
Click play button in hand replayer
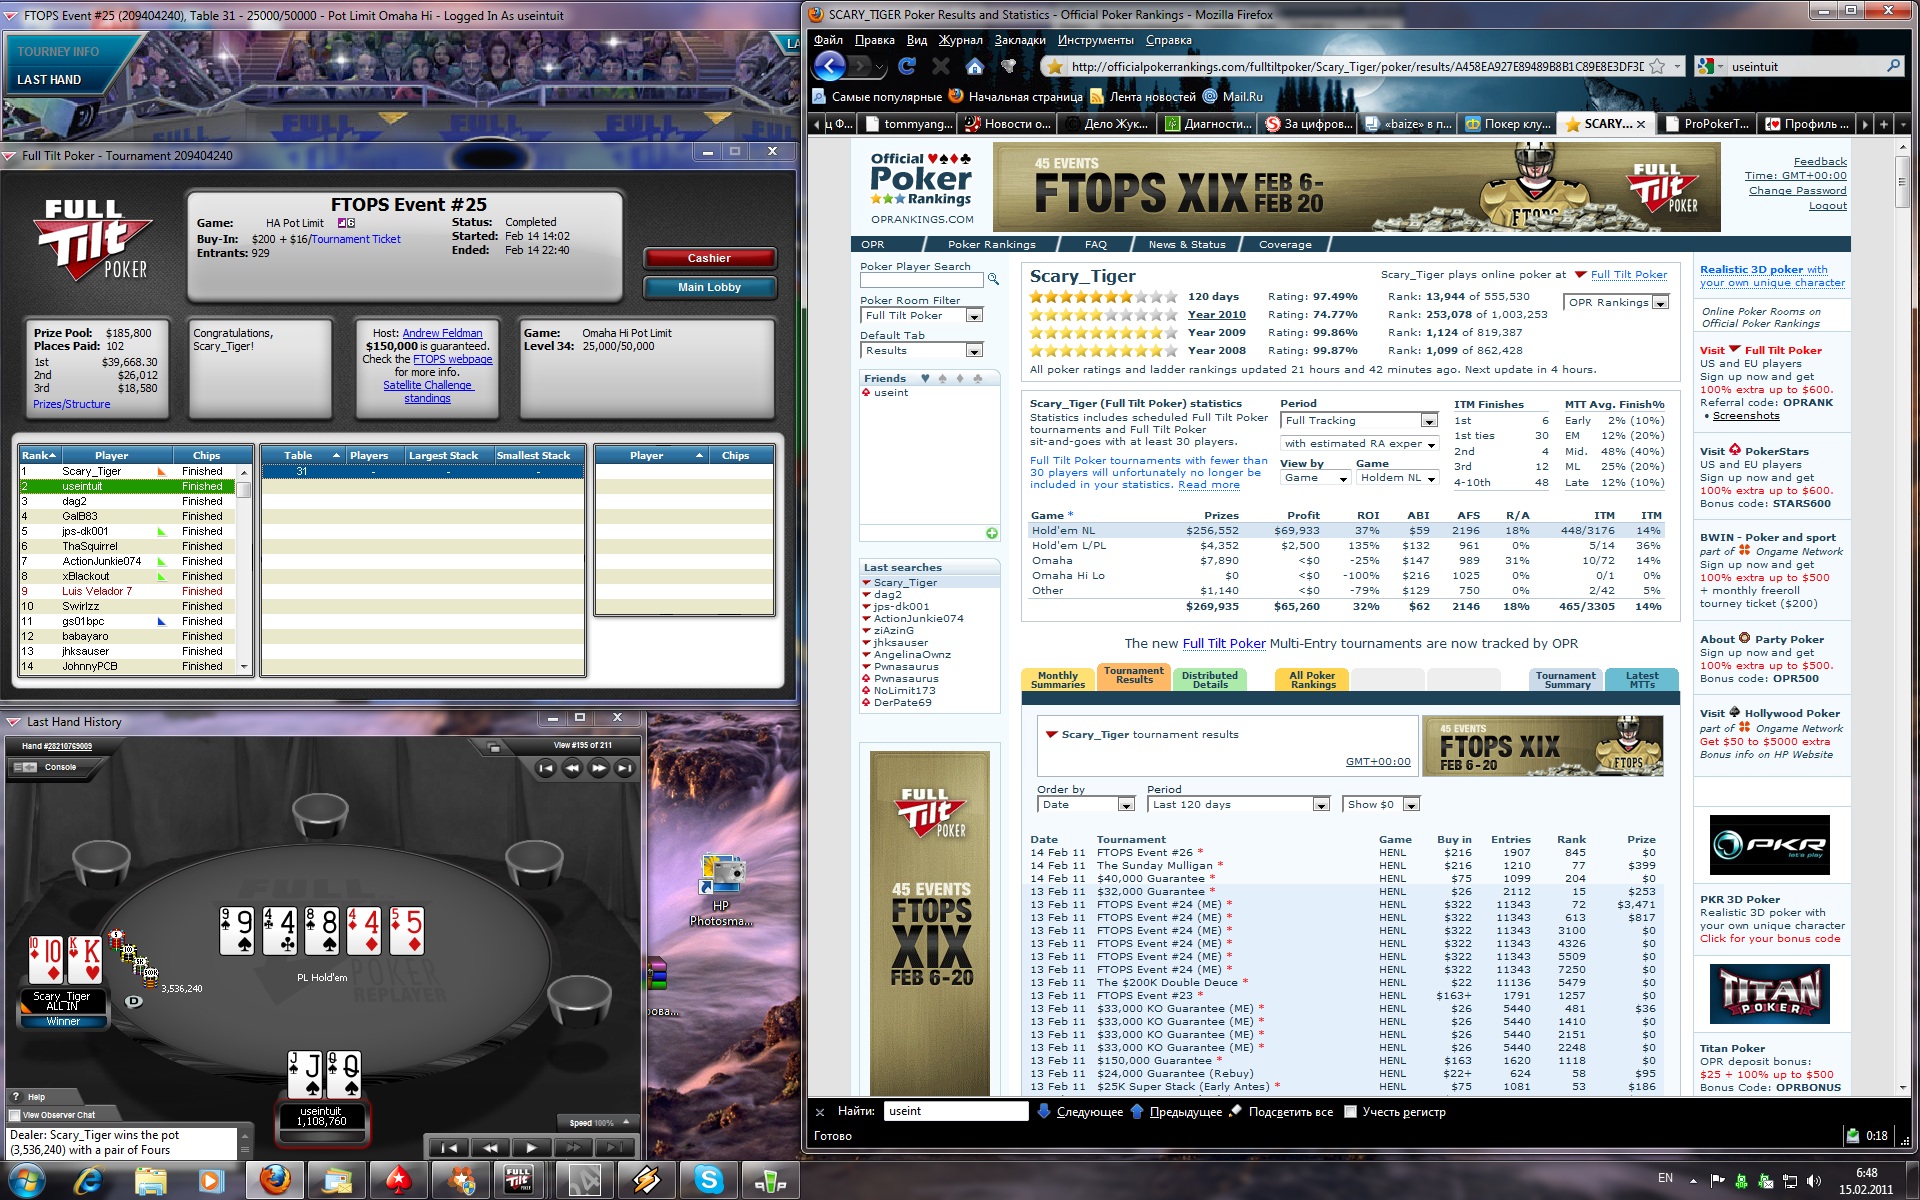point(531,1147)
